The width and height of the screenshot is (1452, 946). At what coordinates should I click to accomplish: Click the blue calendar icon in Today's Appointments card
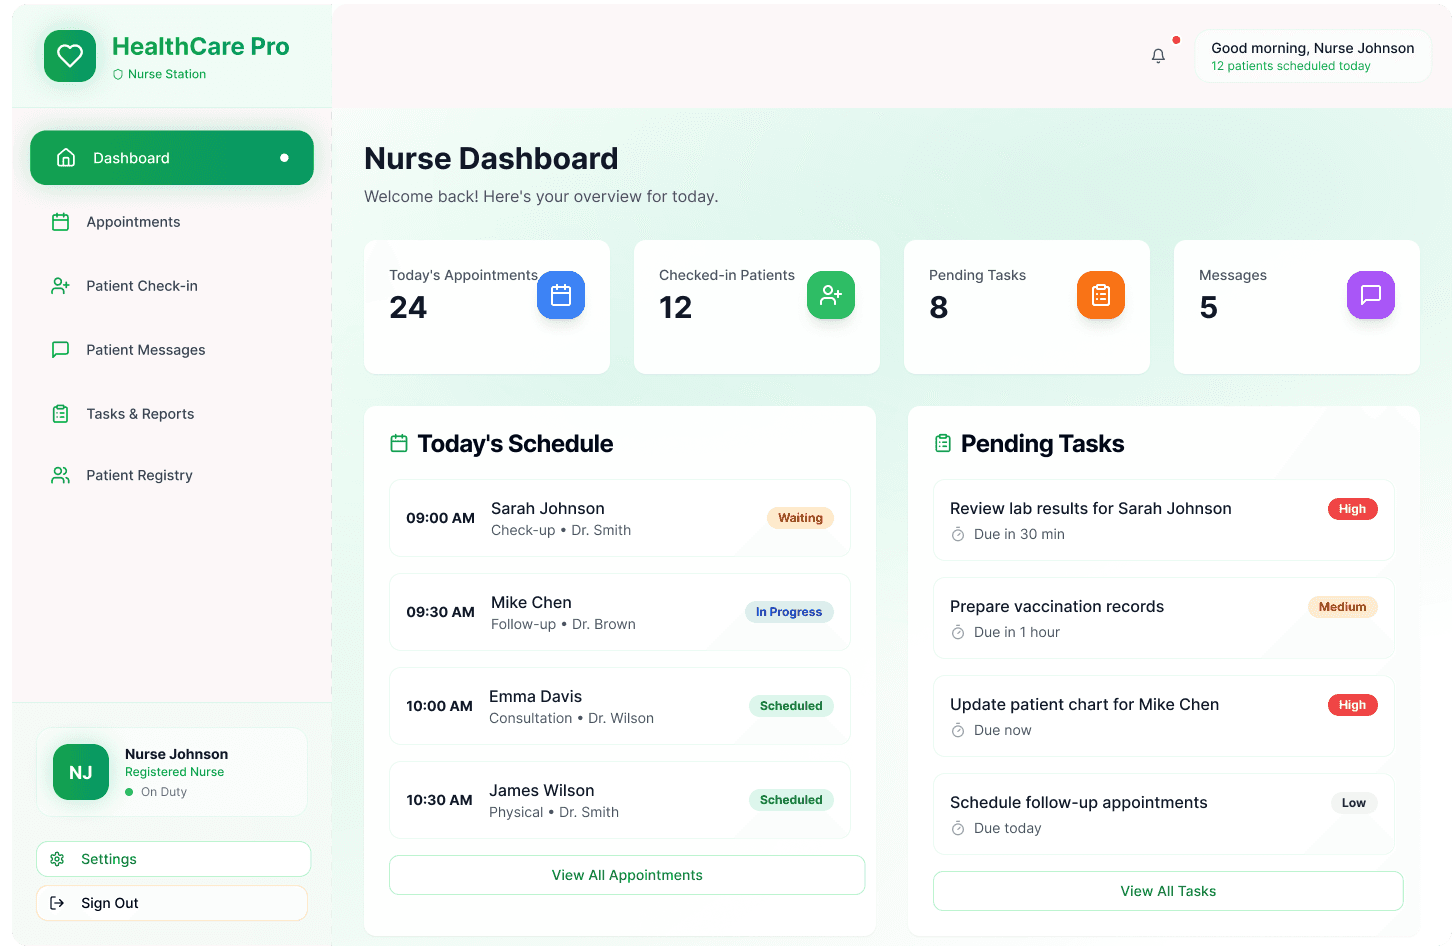pos(561,295)
